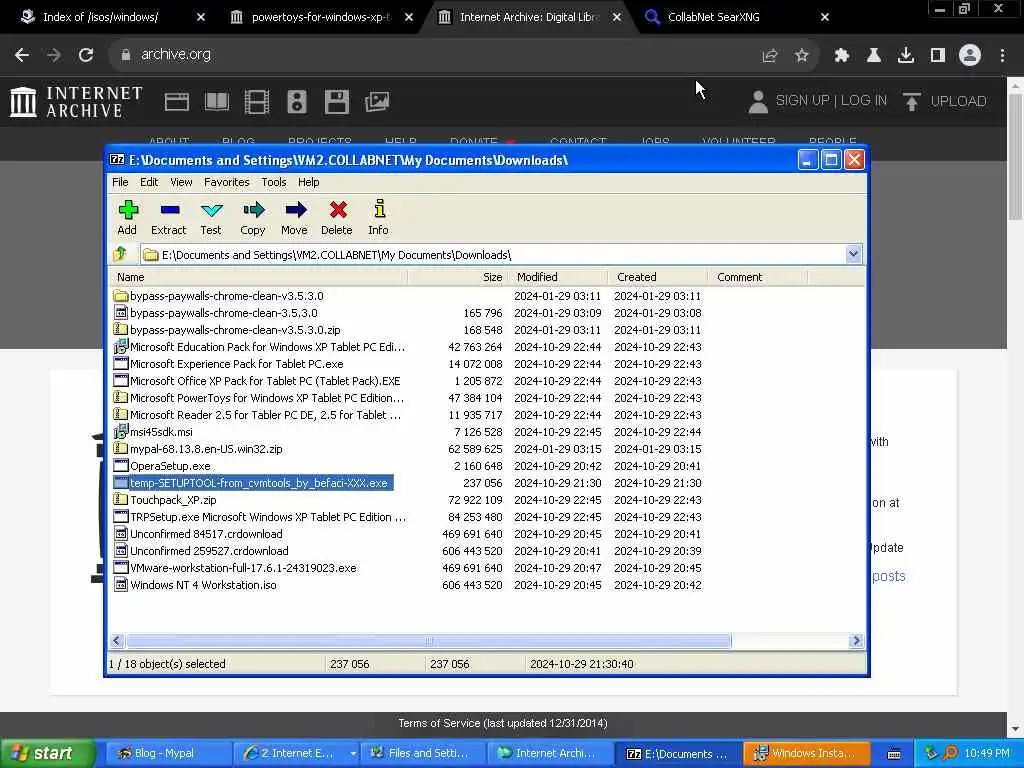Open Internet Archive video film icon

tap(257, 102)
